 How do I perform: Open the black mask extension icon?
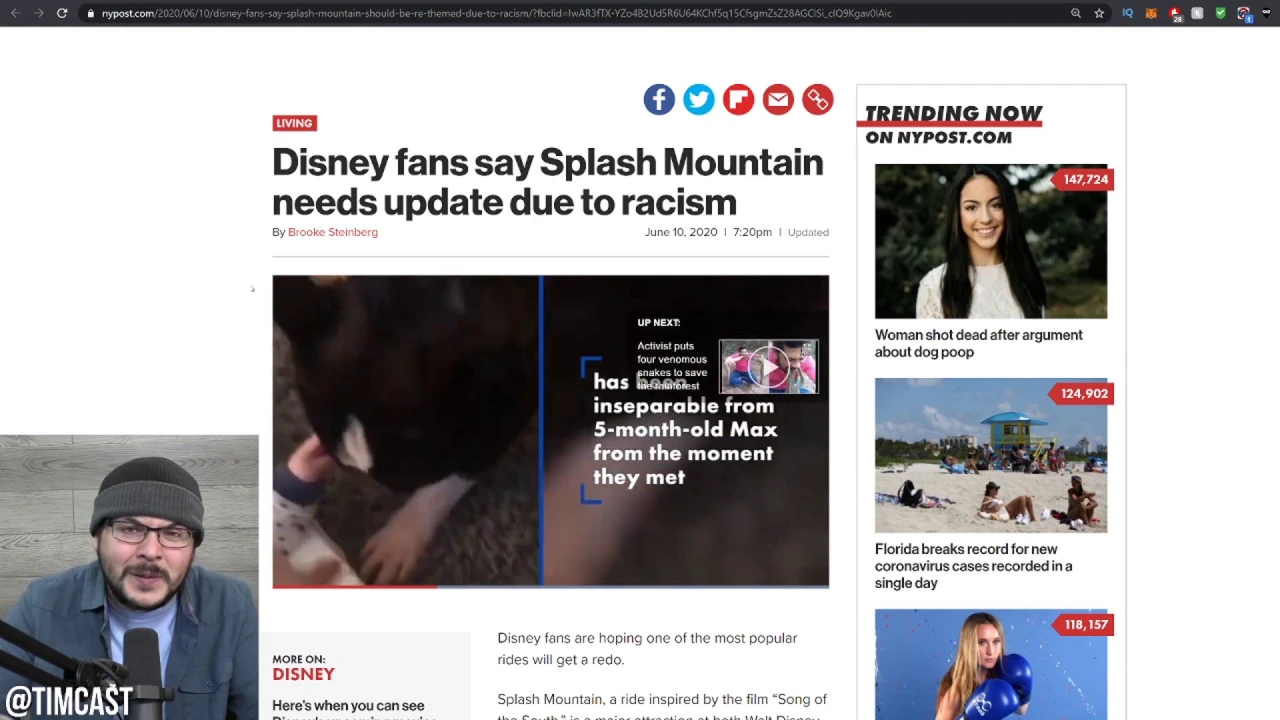point(1267,13)
